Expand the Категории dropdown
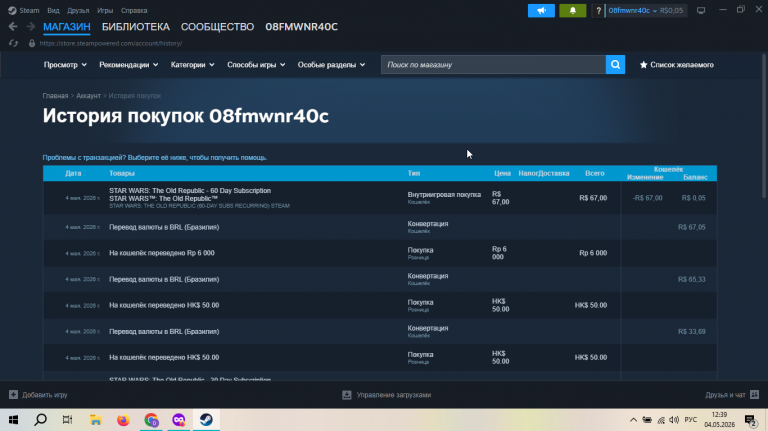Viewport: 768px width, 431px height. (192, 65)
